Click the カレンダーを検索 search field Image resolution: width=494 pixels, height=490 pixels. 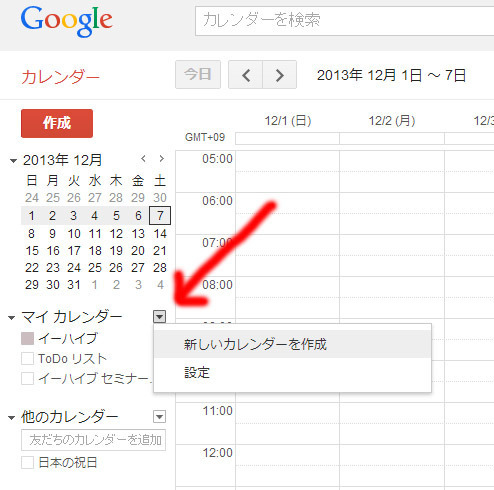(x=344, y=21)
